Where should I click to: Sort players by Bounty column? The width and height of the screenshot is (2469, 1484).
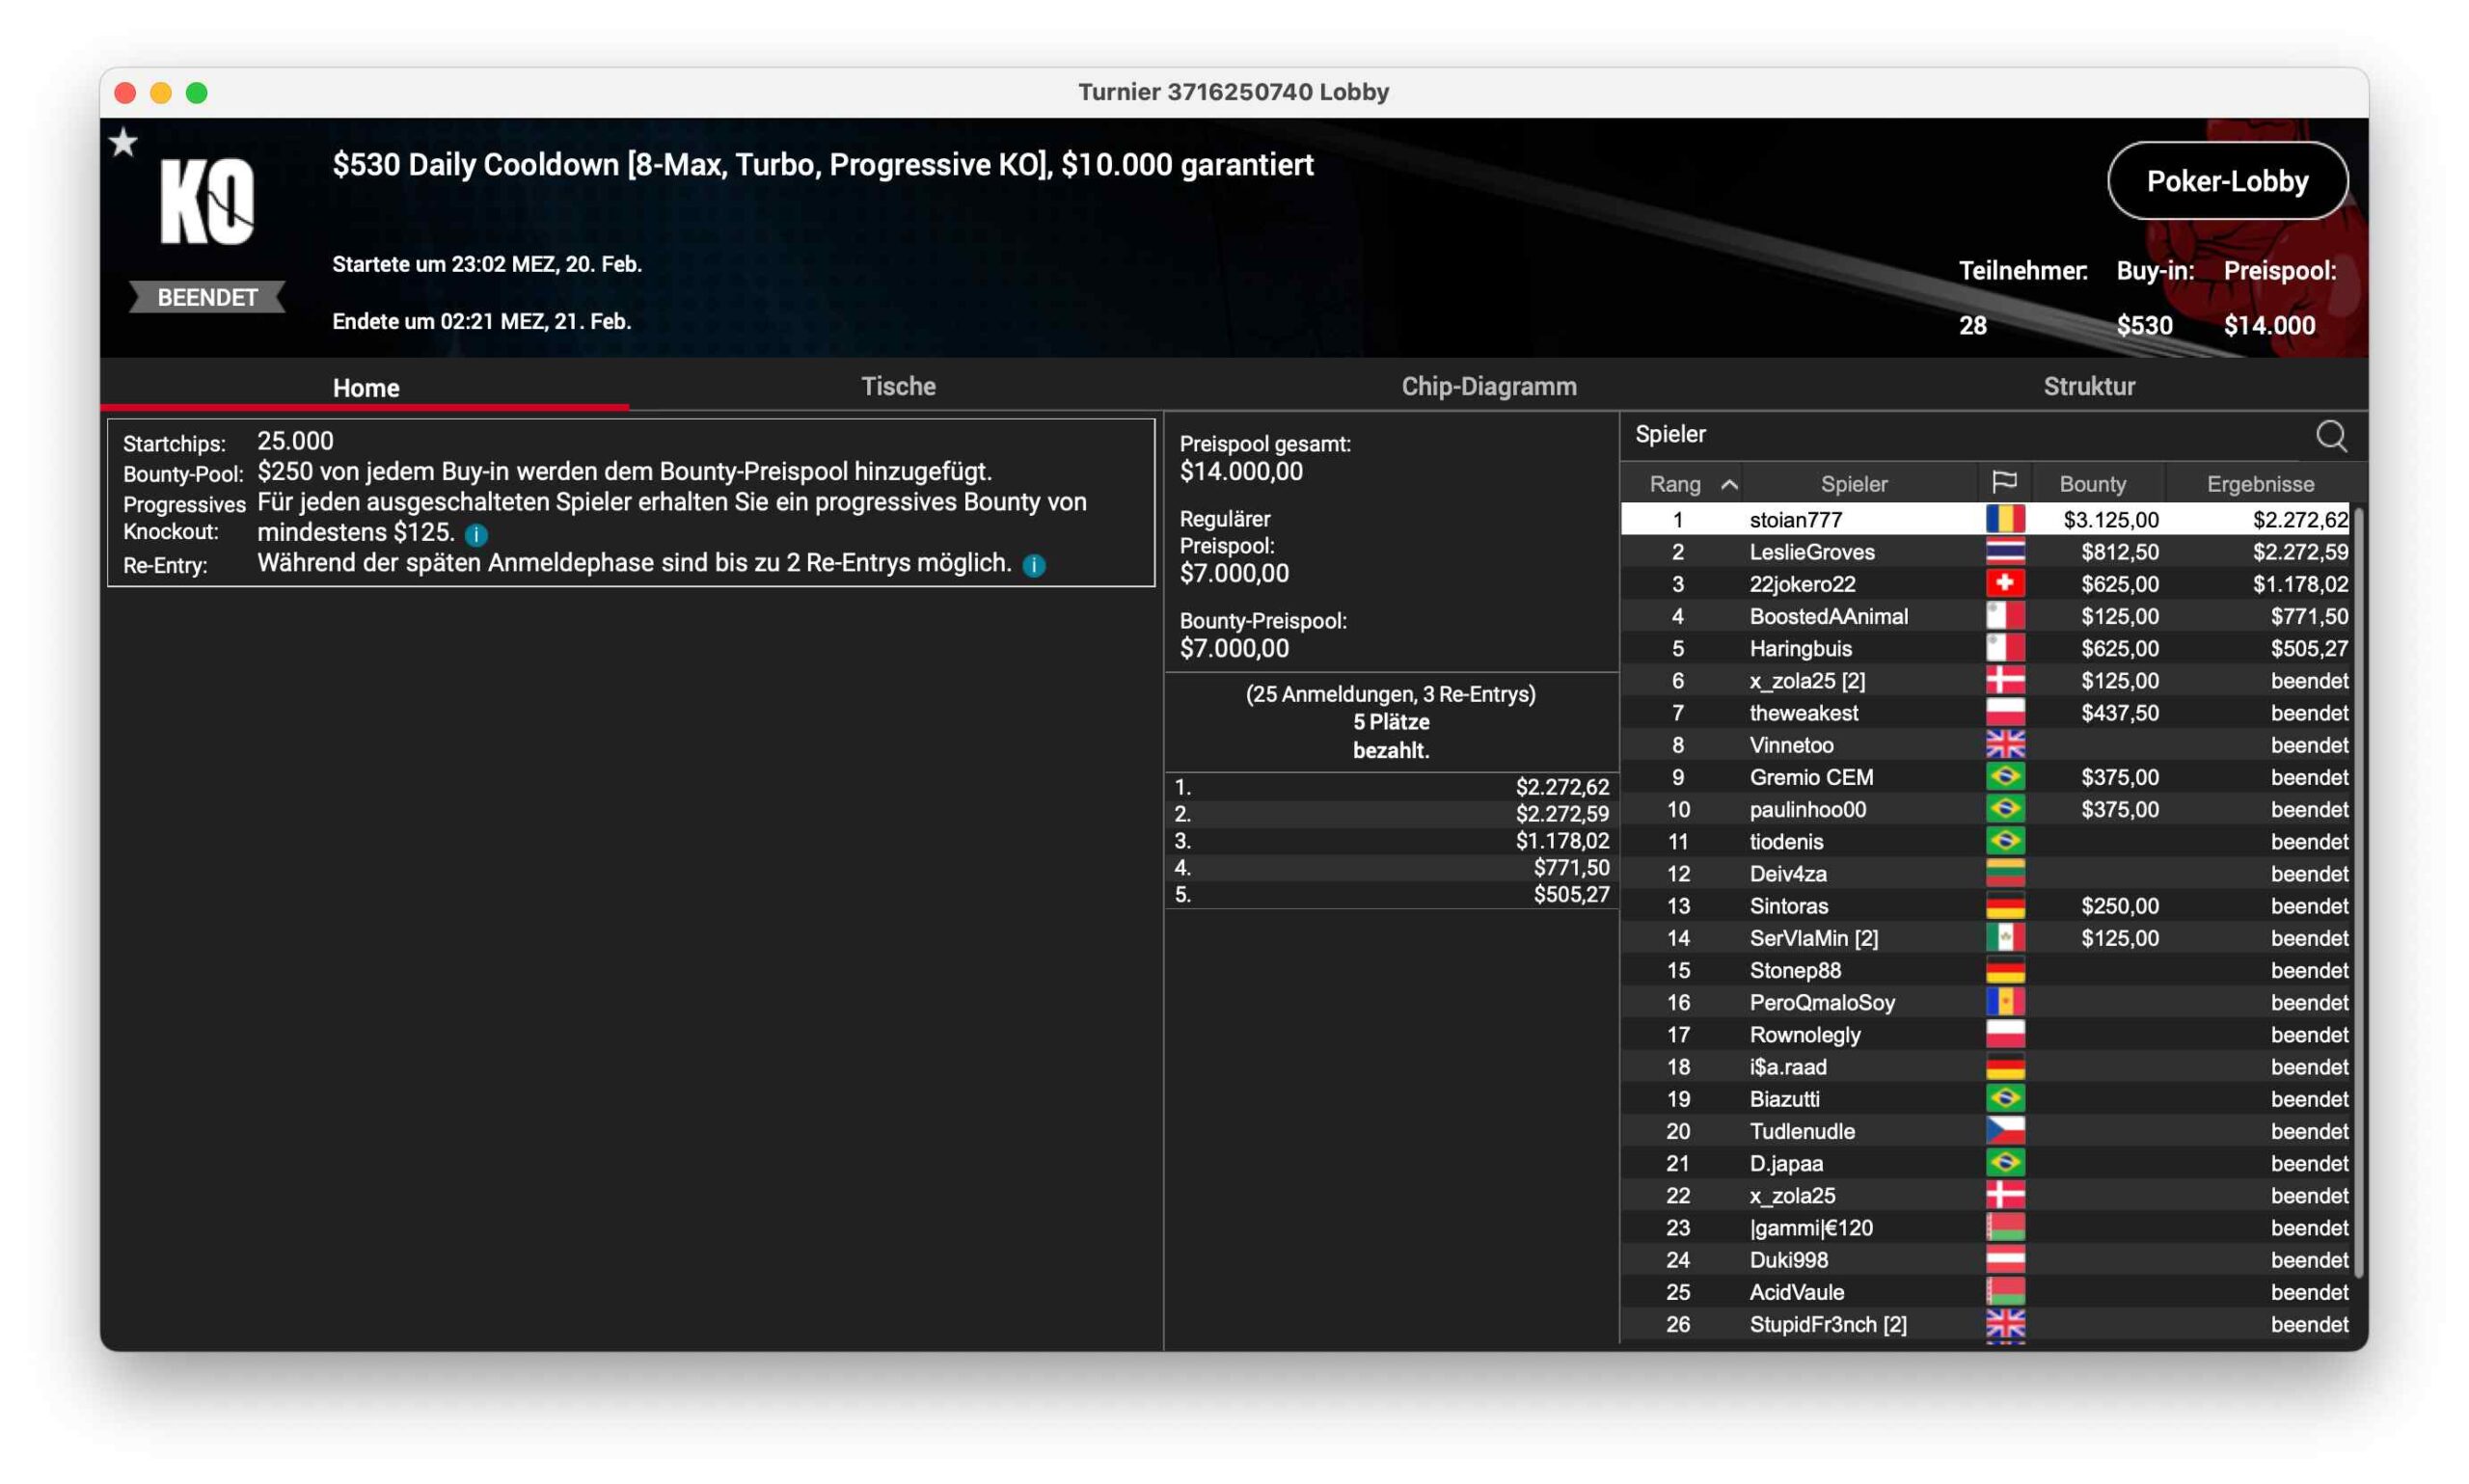coord(2092,485)
